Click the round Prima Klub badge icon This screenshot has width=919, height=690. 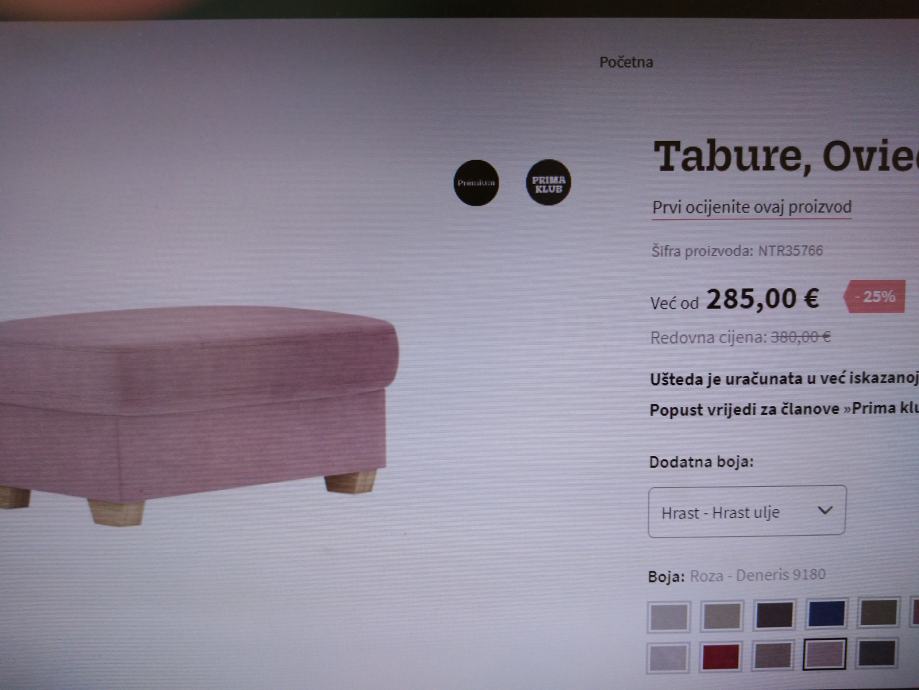[548, 182]
